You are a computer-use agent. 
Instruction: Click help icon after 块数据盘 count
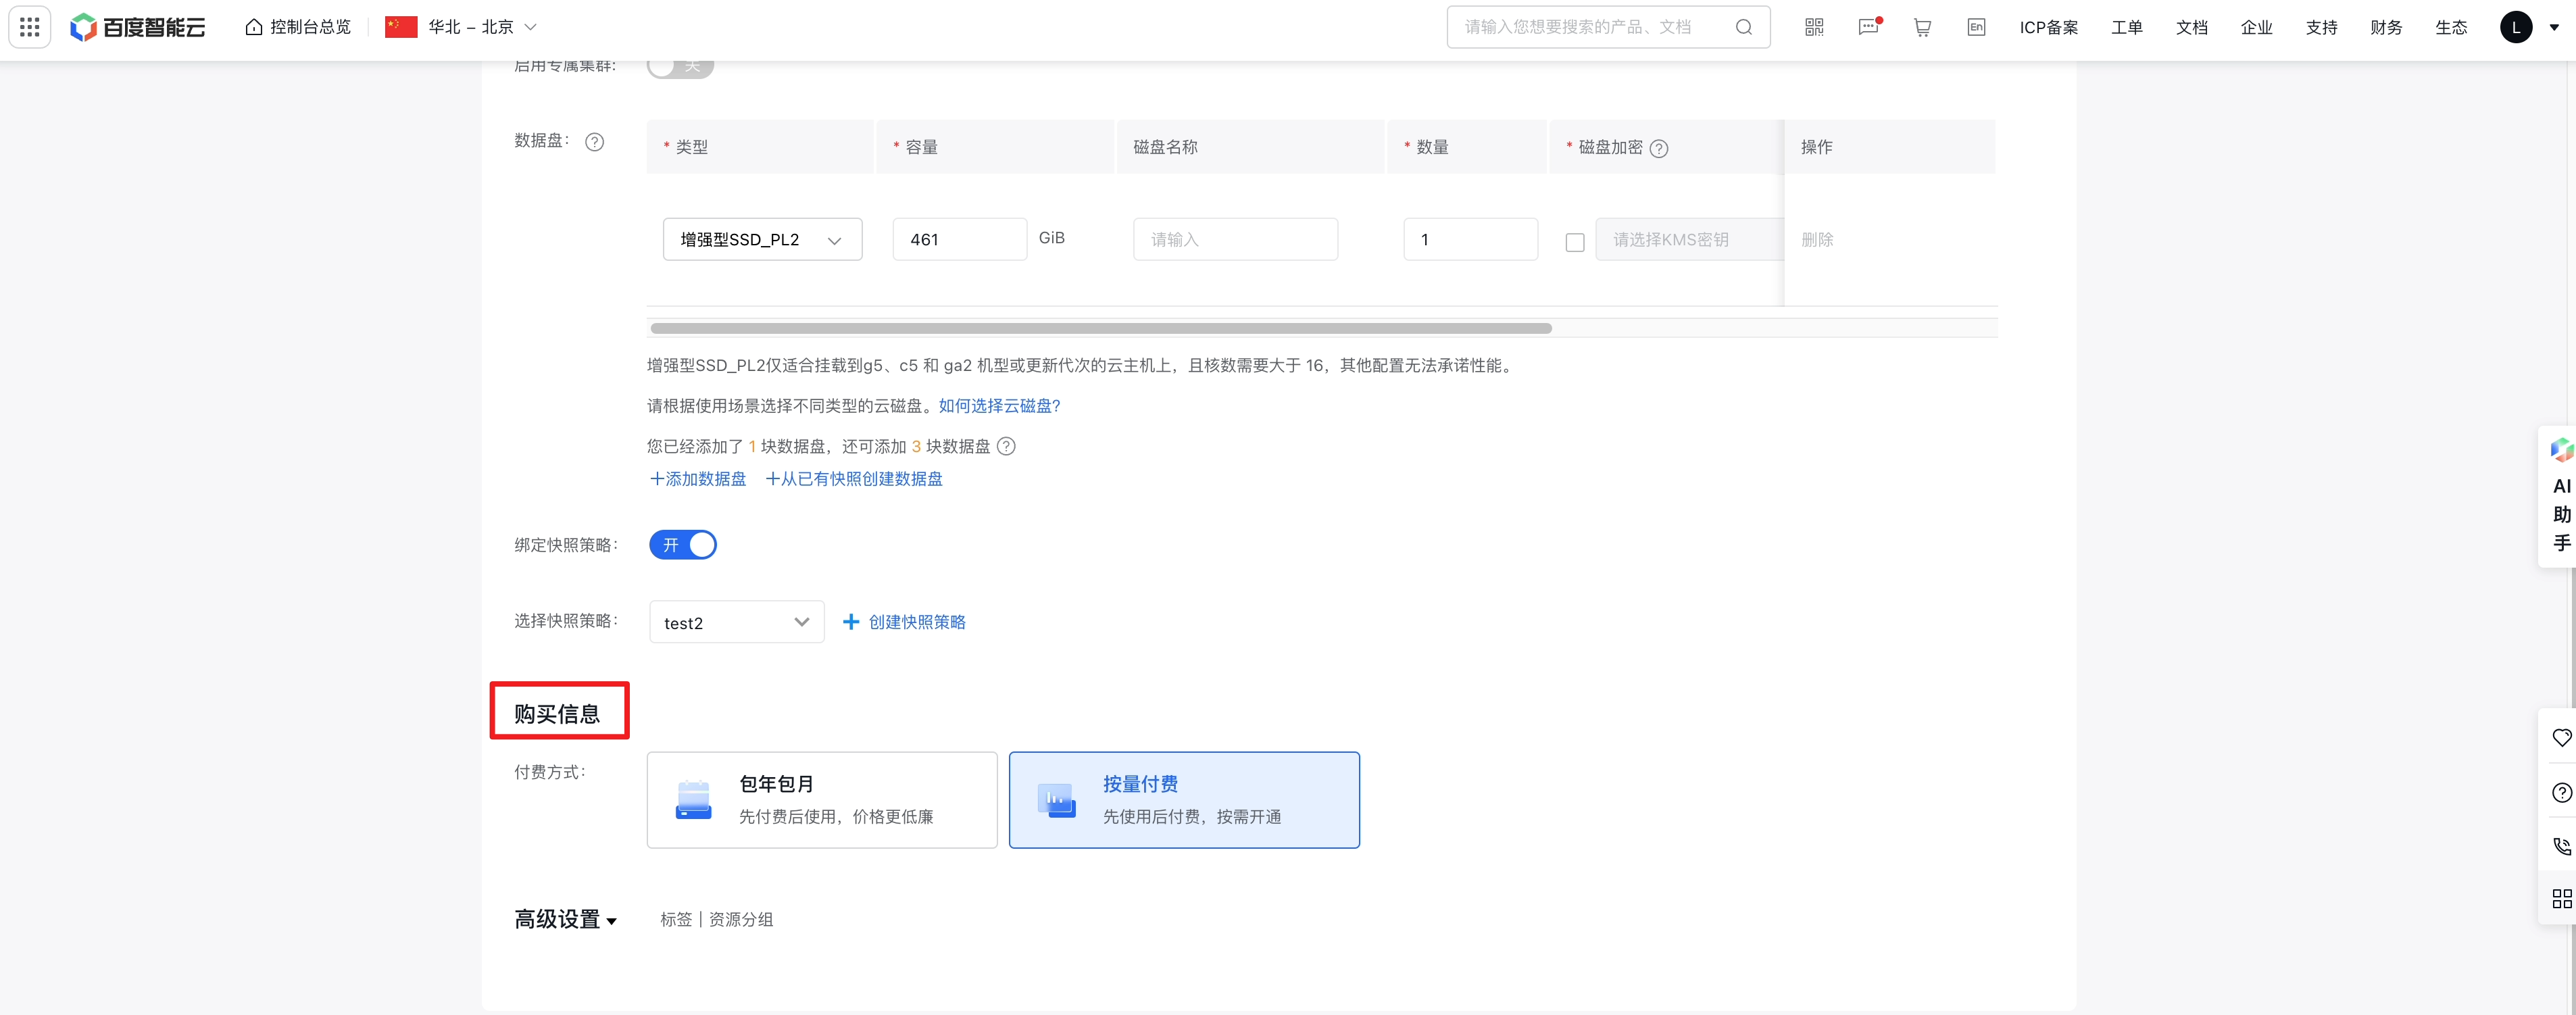[x=1007, y=447]
